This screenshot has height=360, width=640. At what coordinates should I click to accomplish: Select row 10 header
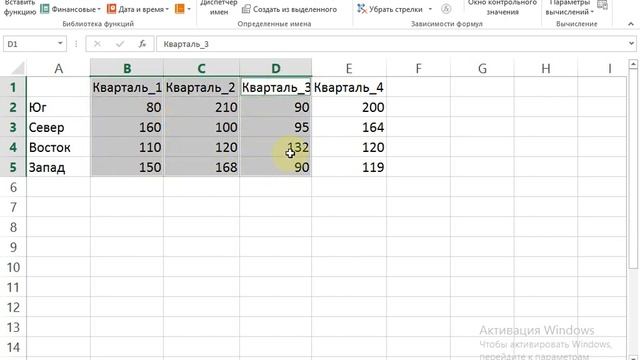pyautogui.click(x=13, y=267)
